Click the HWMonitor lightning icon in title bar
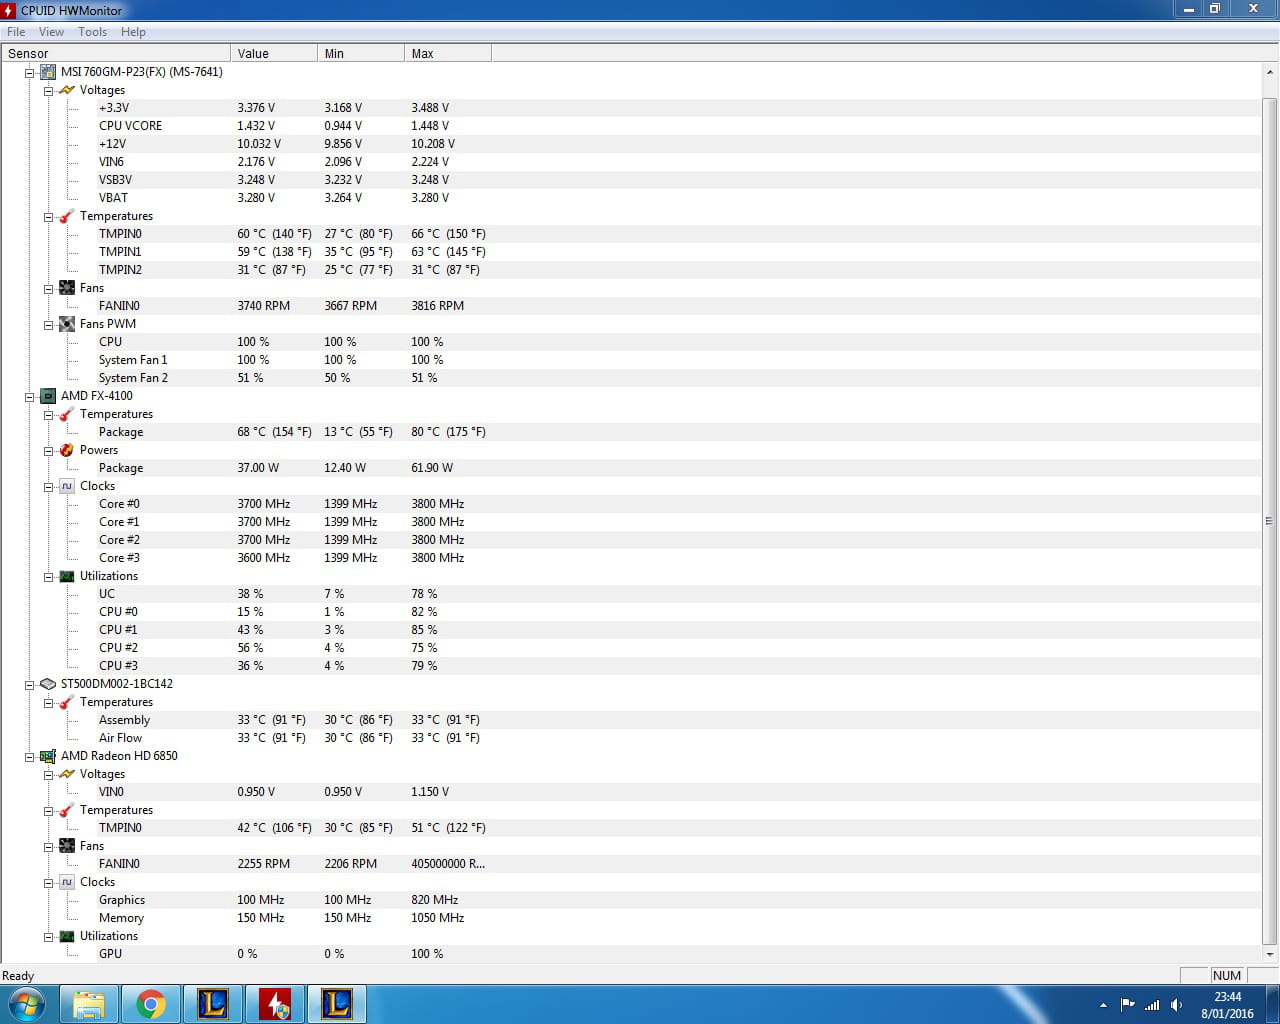The width and height of the screenshot is (1280, 1024). pos(9,10)
